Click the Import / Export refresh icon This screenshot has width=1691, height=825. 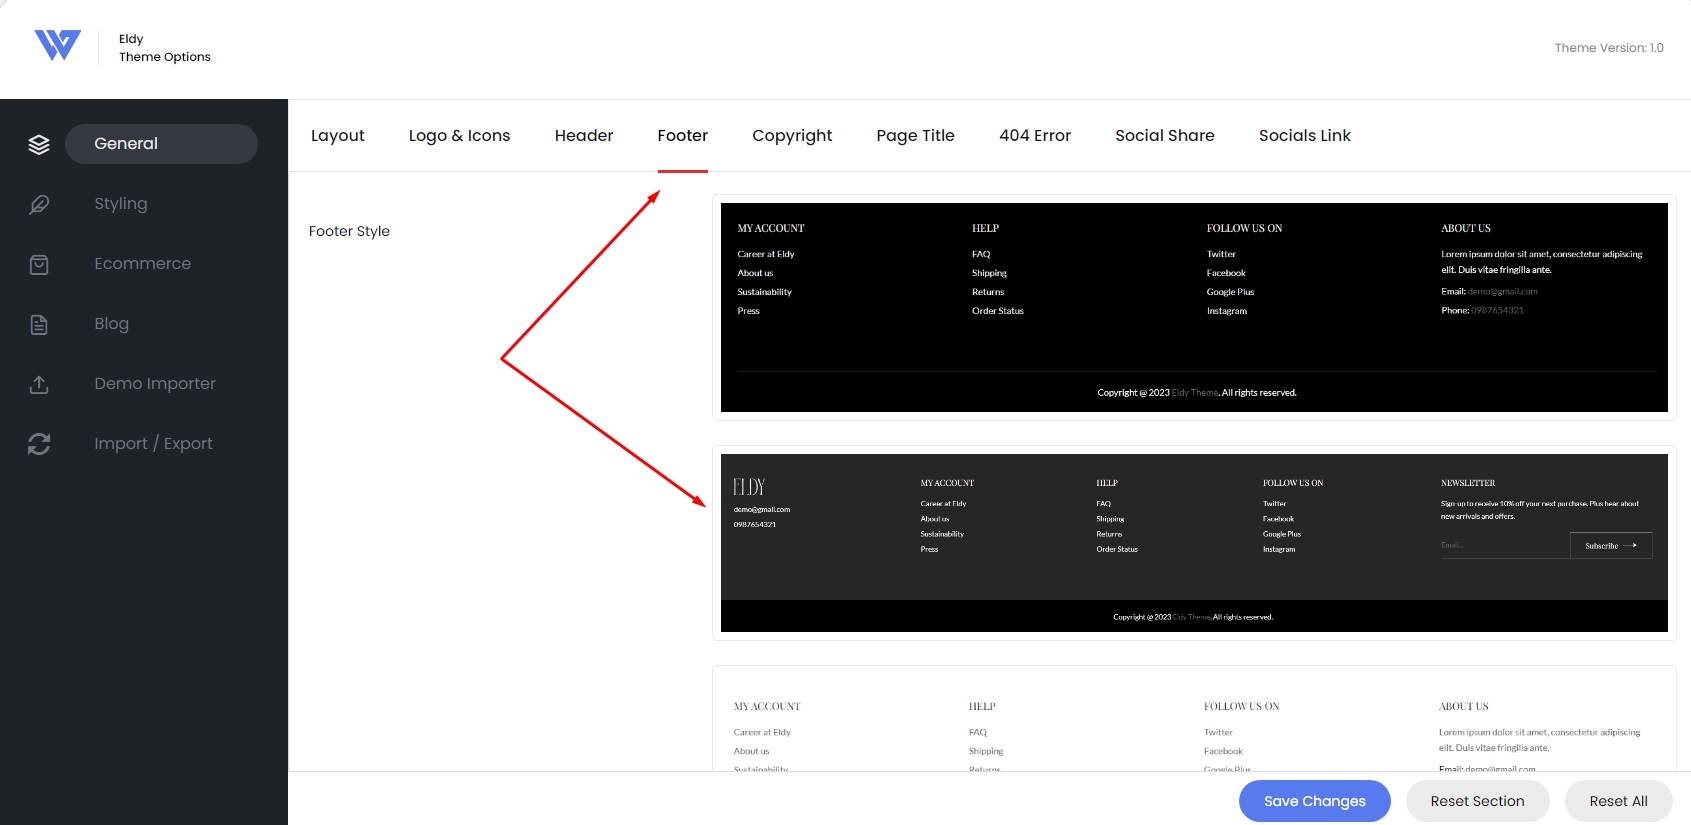39,444
